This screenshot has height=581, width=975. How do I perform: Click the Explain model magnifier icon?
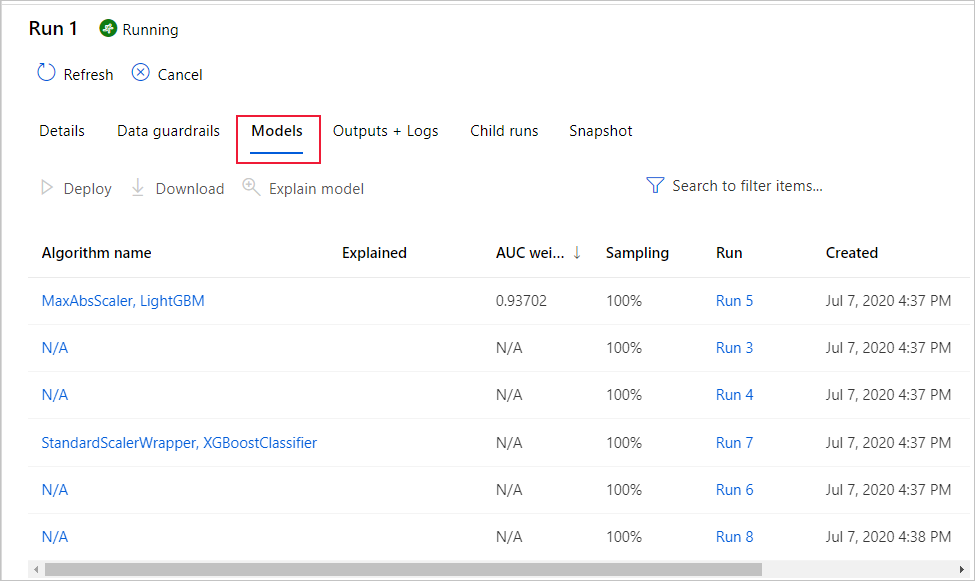251,188
